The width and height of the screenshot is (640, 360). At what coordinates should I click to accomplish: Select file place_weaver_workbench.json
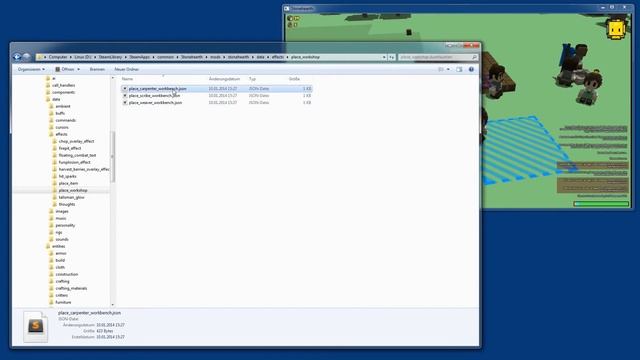[x=156, y=102]
